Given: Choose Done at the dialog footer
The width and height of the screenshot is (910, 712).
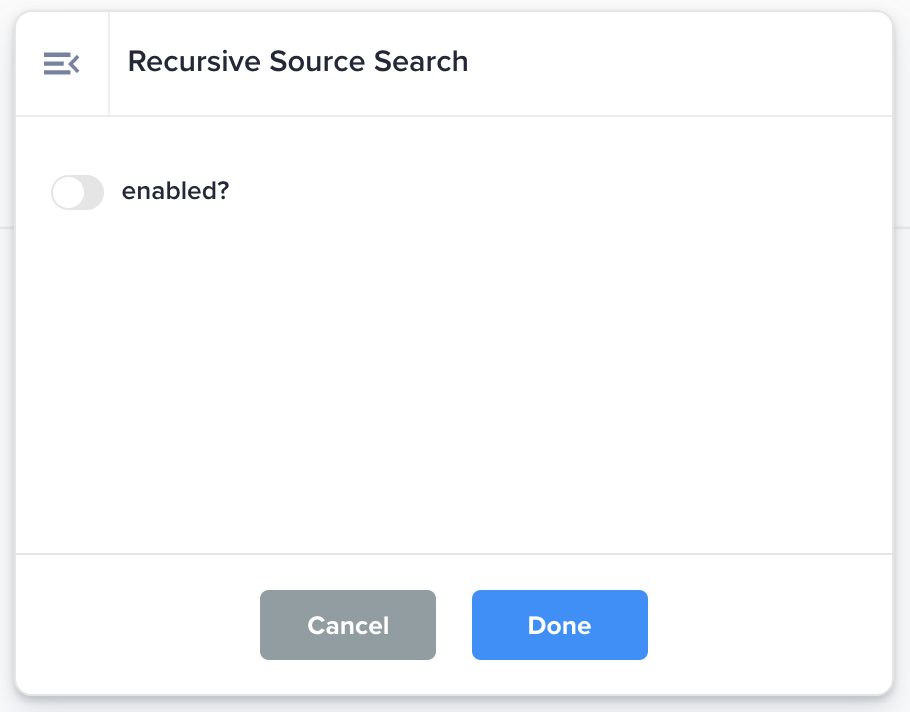Looking at the screenshot, I should [x=559, y=625].
